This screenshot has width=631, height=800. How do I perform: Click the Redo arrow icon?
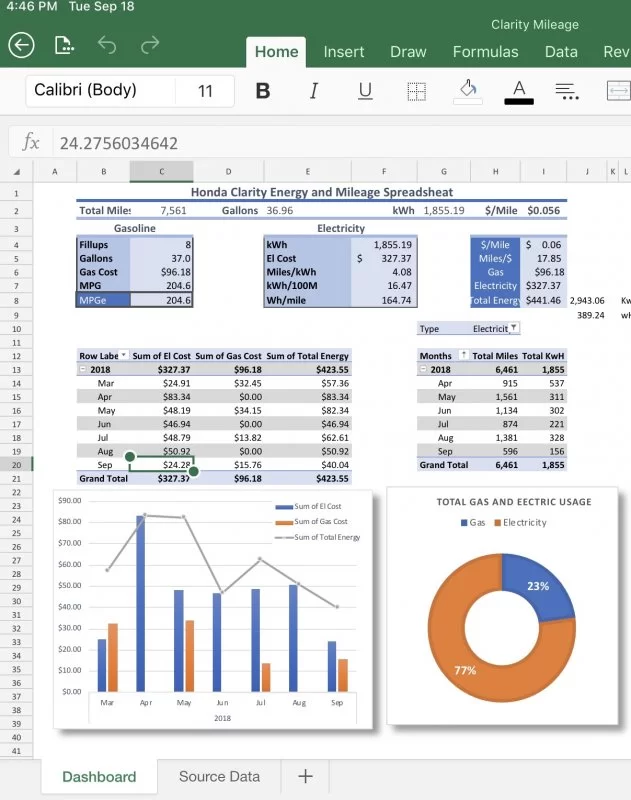tap(150, 45)
